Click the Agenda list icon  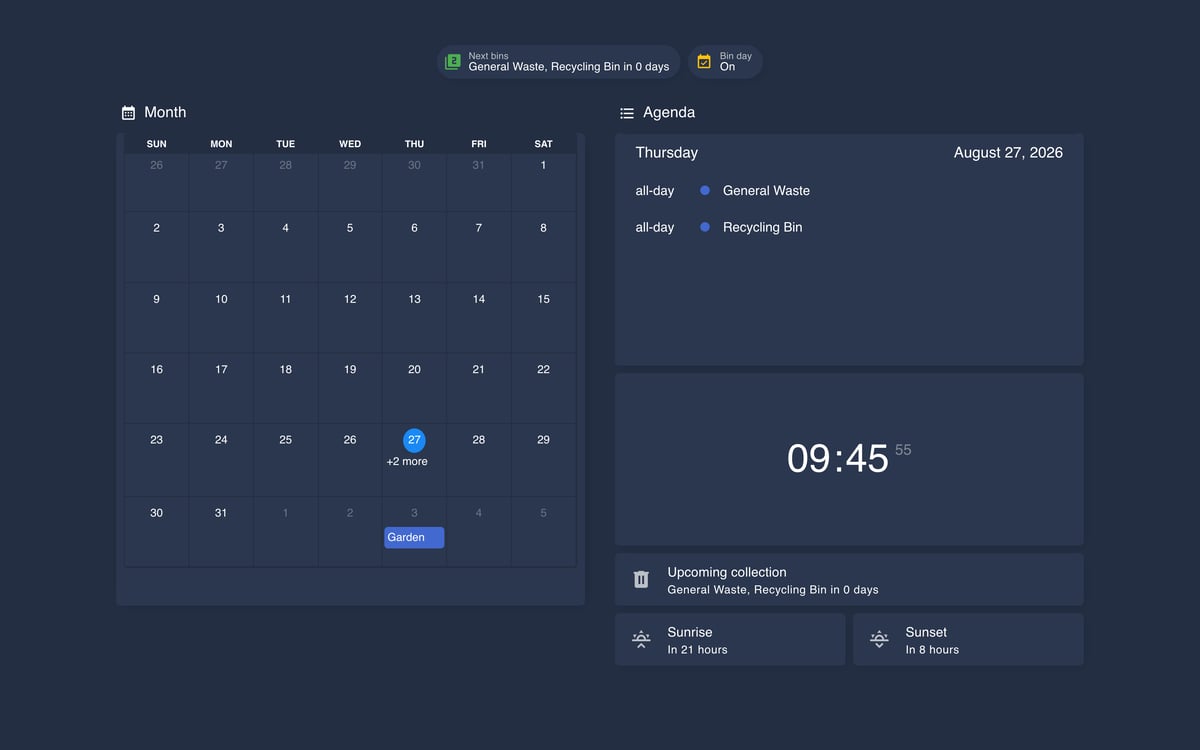[x=627, y=113]
